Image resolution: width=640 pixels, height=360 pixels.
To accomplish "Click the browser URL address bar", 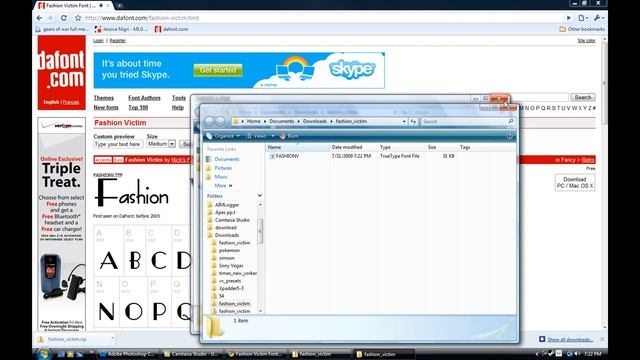I will pos(322,18).
